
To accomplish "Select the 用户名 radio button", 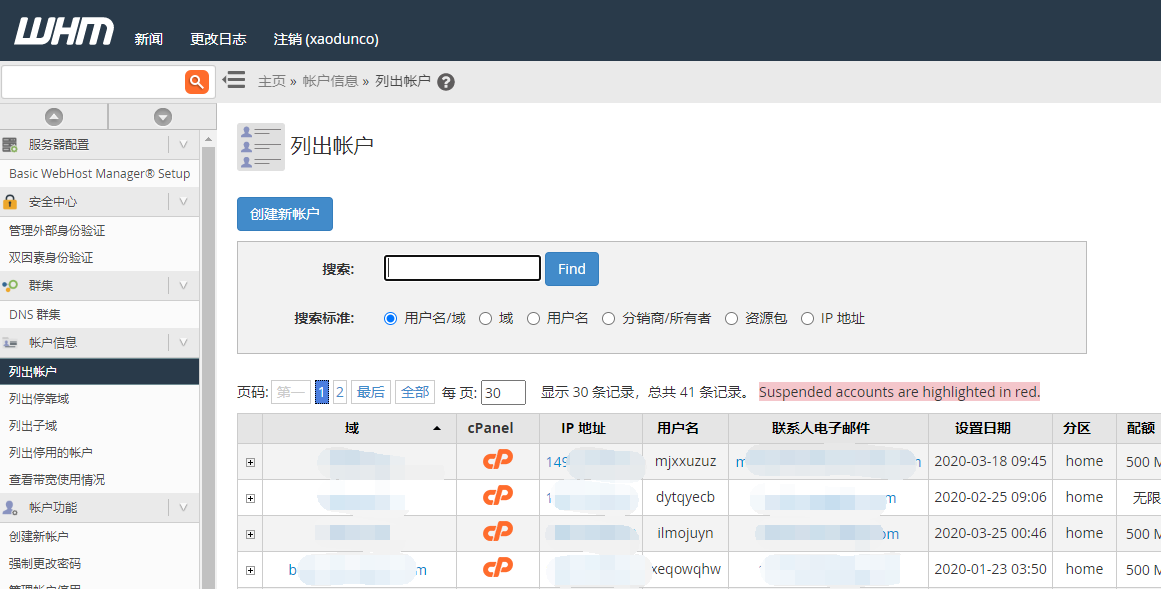I will coord(534,319).
